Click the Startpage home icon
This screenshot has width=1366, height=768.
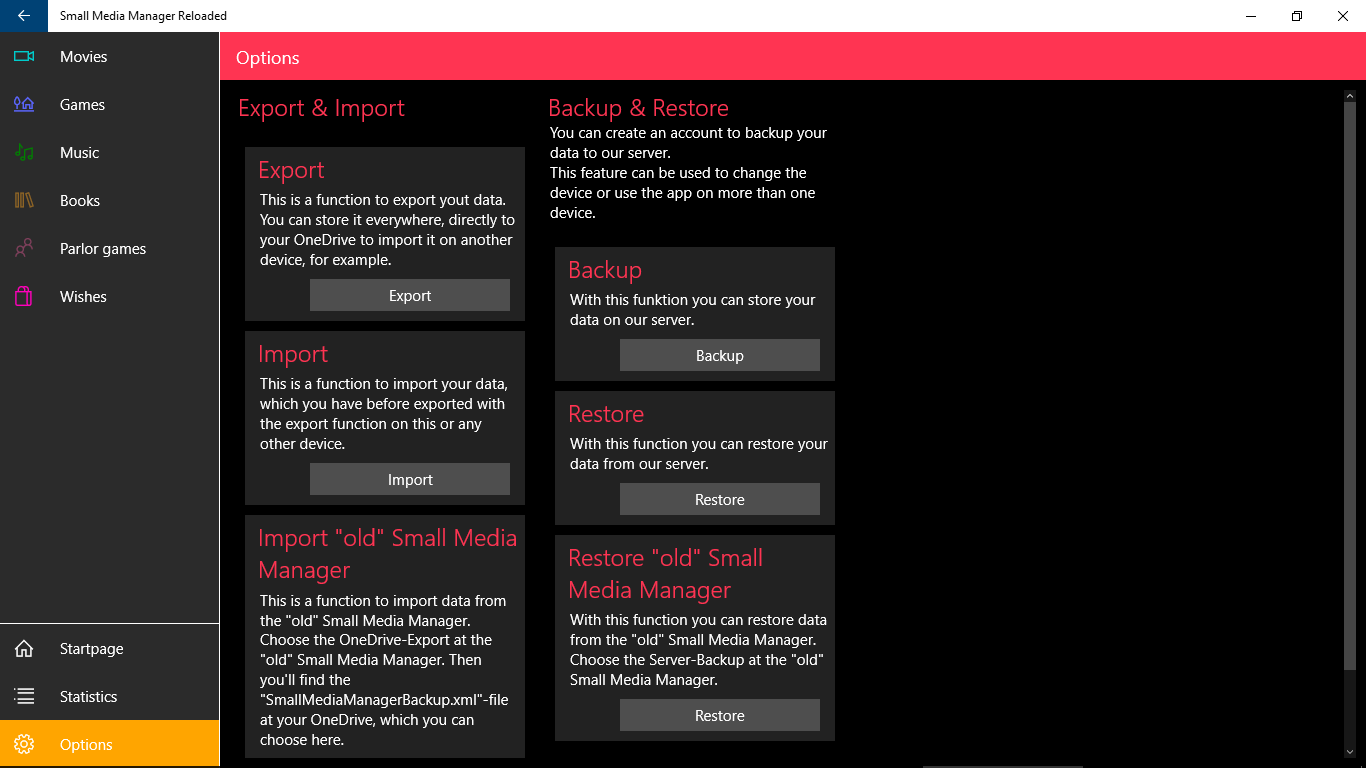coord(24,648)
